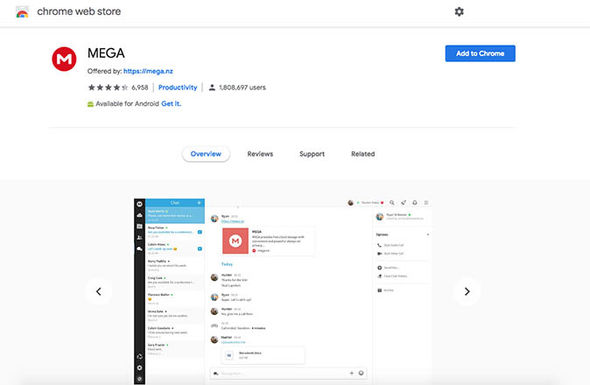Click the Get it Android link
The image size is (590, 385).
(171, 104)
